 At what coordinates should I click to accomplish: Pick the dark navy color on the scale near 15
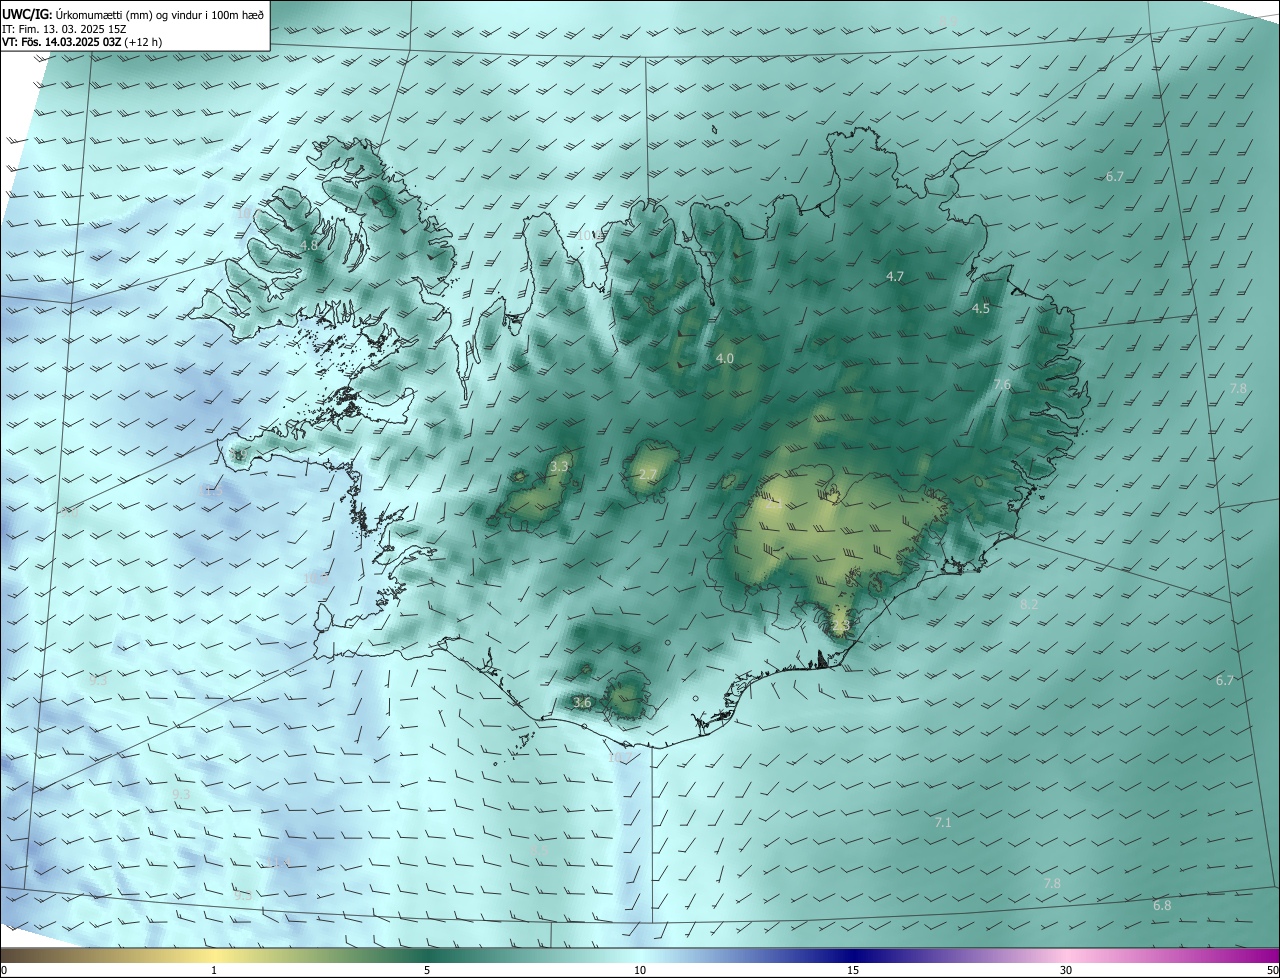(853, 956)
